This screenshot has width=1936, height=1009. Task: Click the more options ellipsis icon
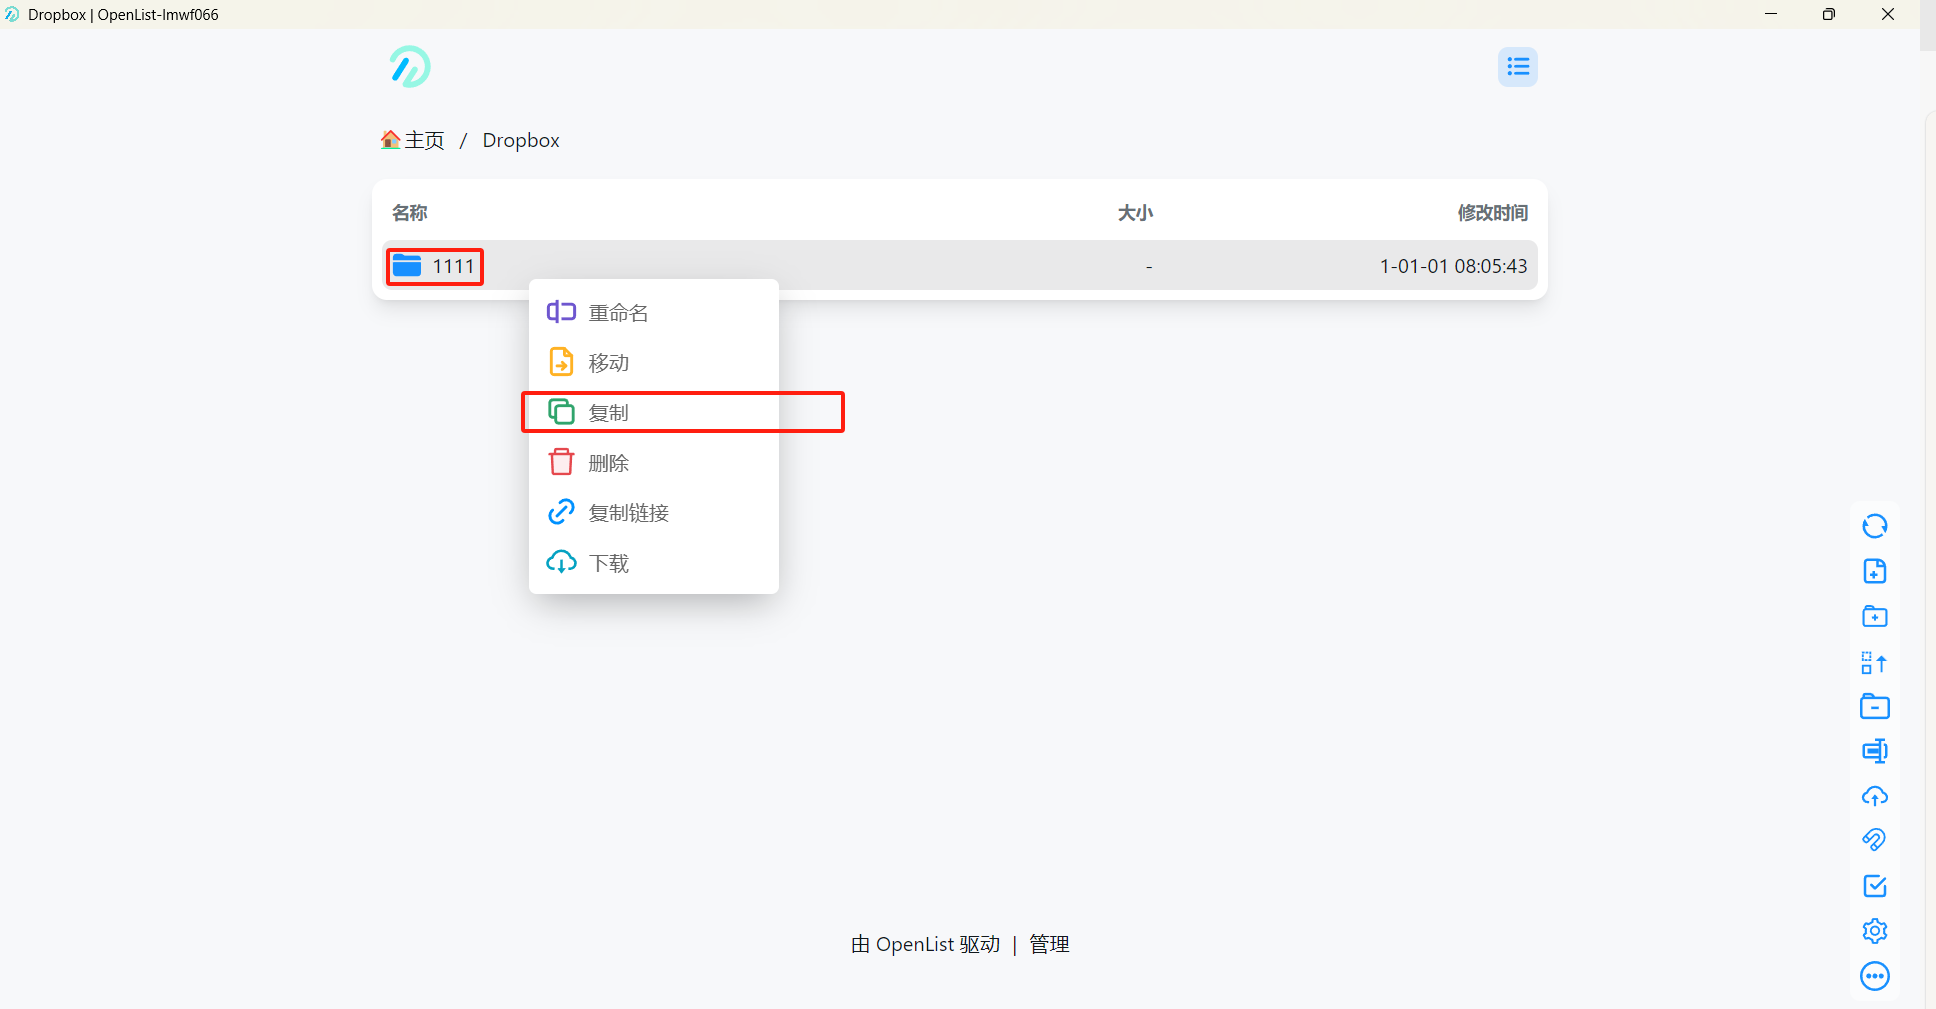1875,976
